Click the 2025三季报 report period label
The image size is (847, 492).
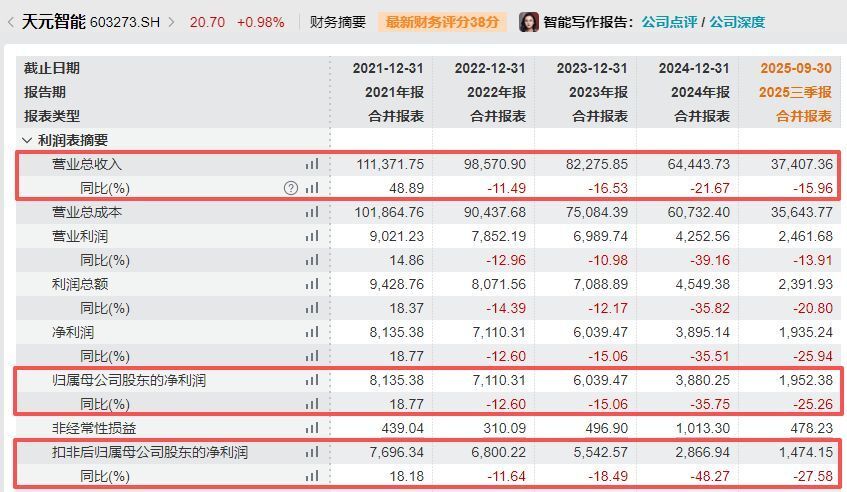pos(795,92)
